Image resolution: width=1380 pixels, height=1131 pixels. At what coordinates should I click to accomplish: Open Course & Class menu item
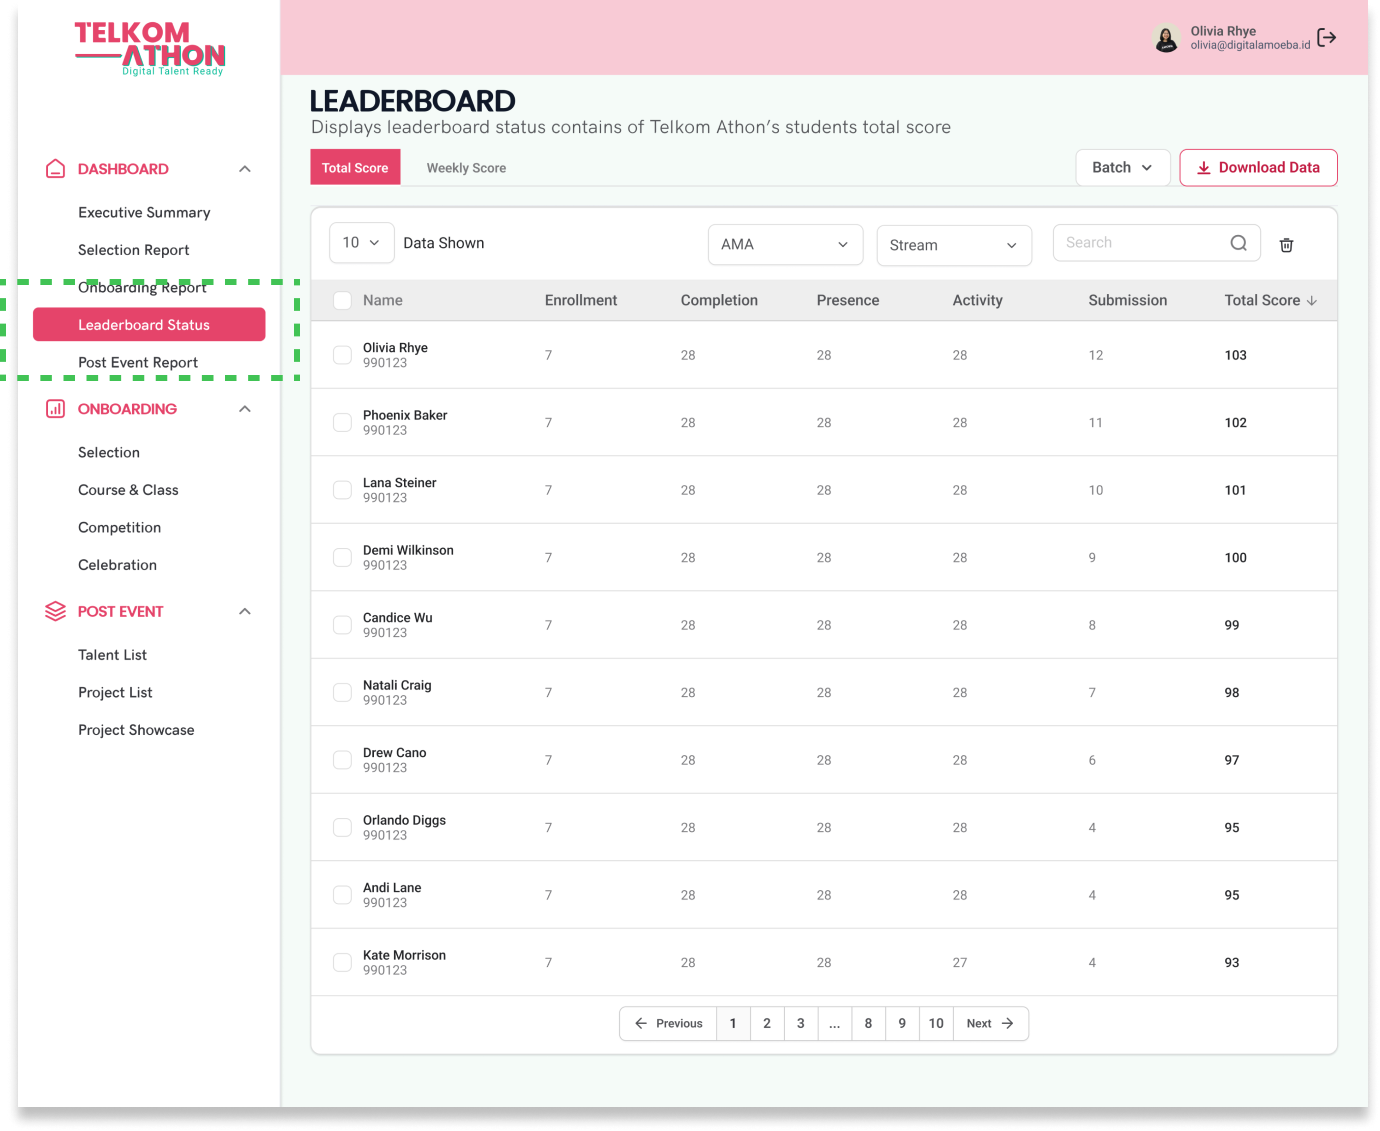128,490
